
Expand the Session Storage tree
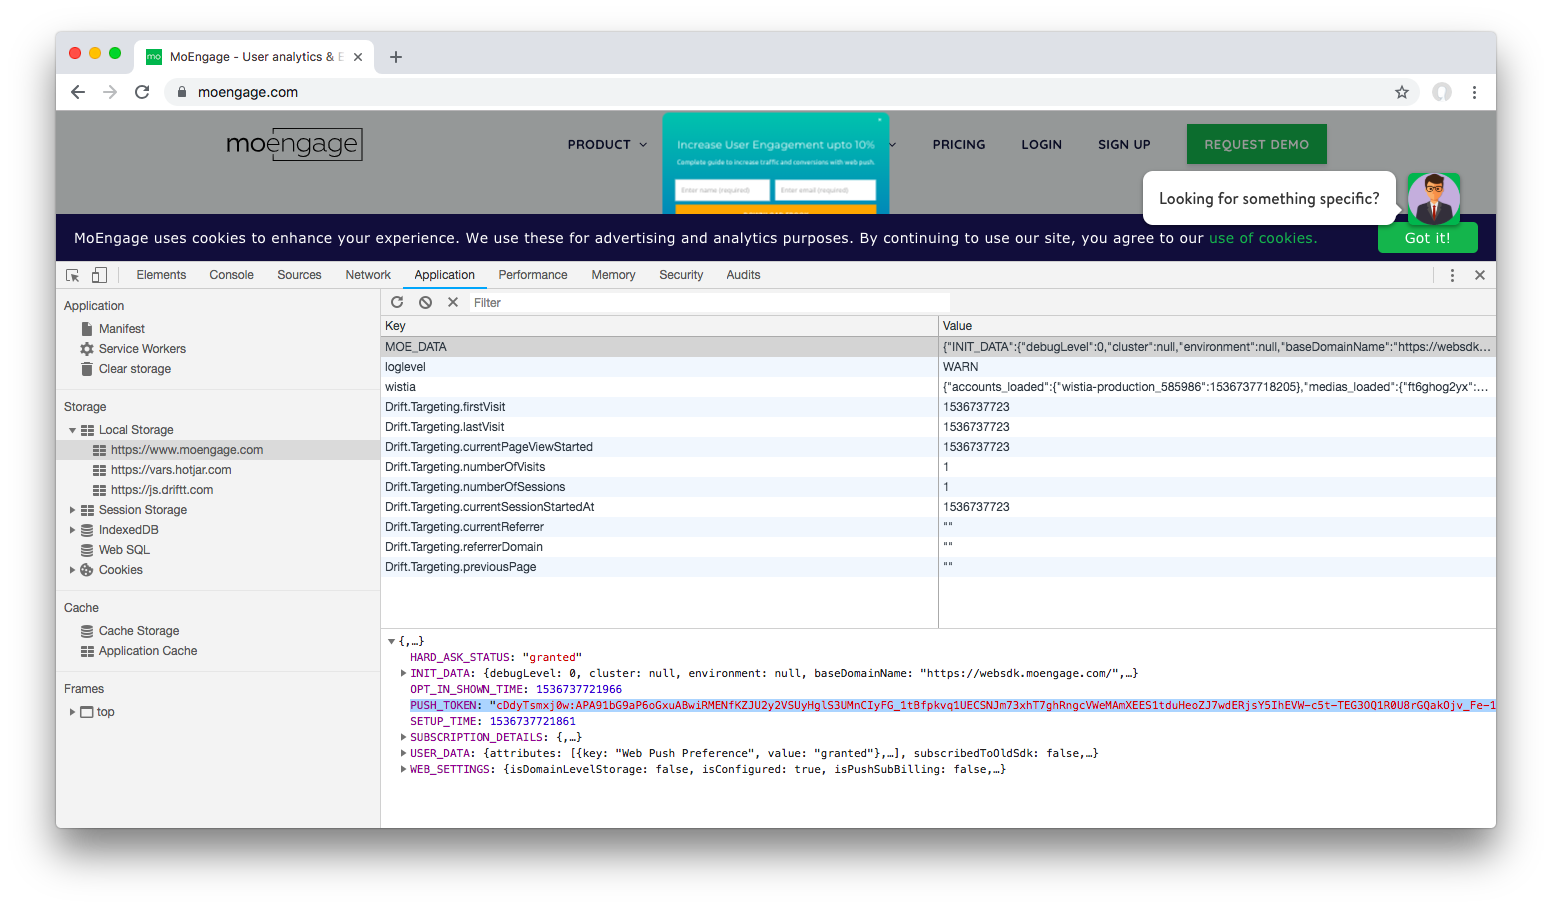pos(72,510)
